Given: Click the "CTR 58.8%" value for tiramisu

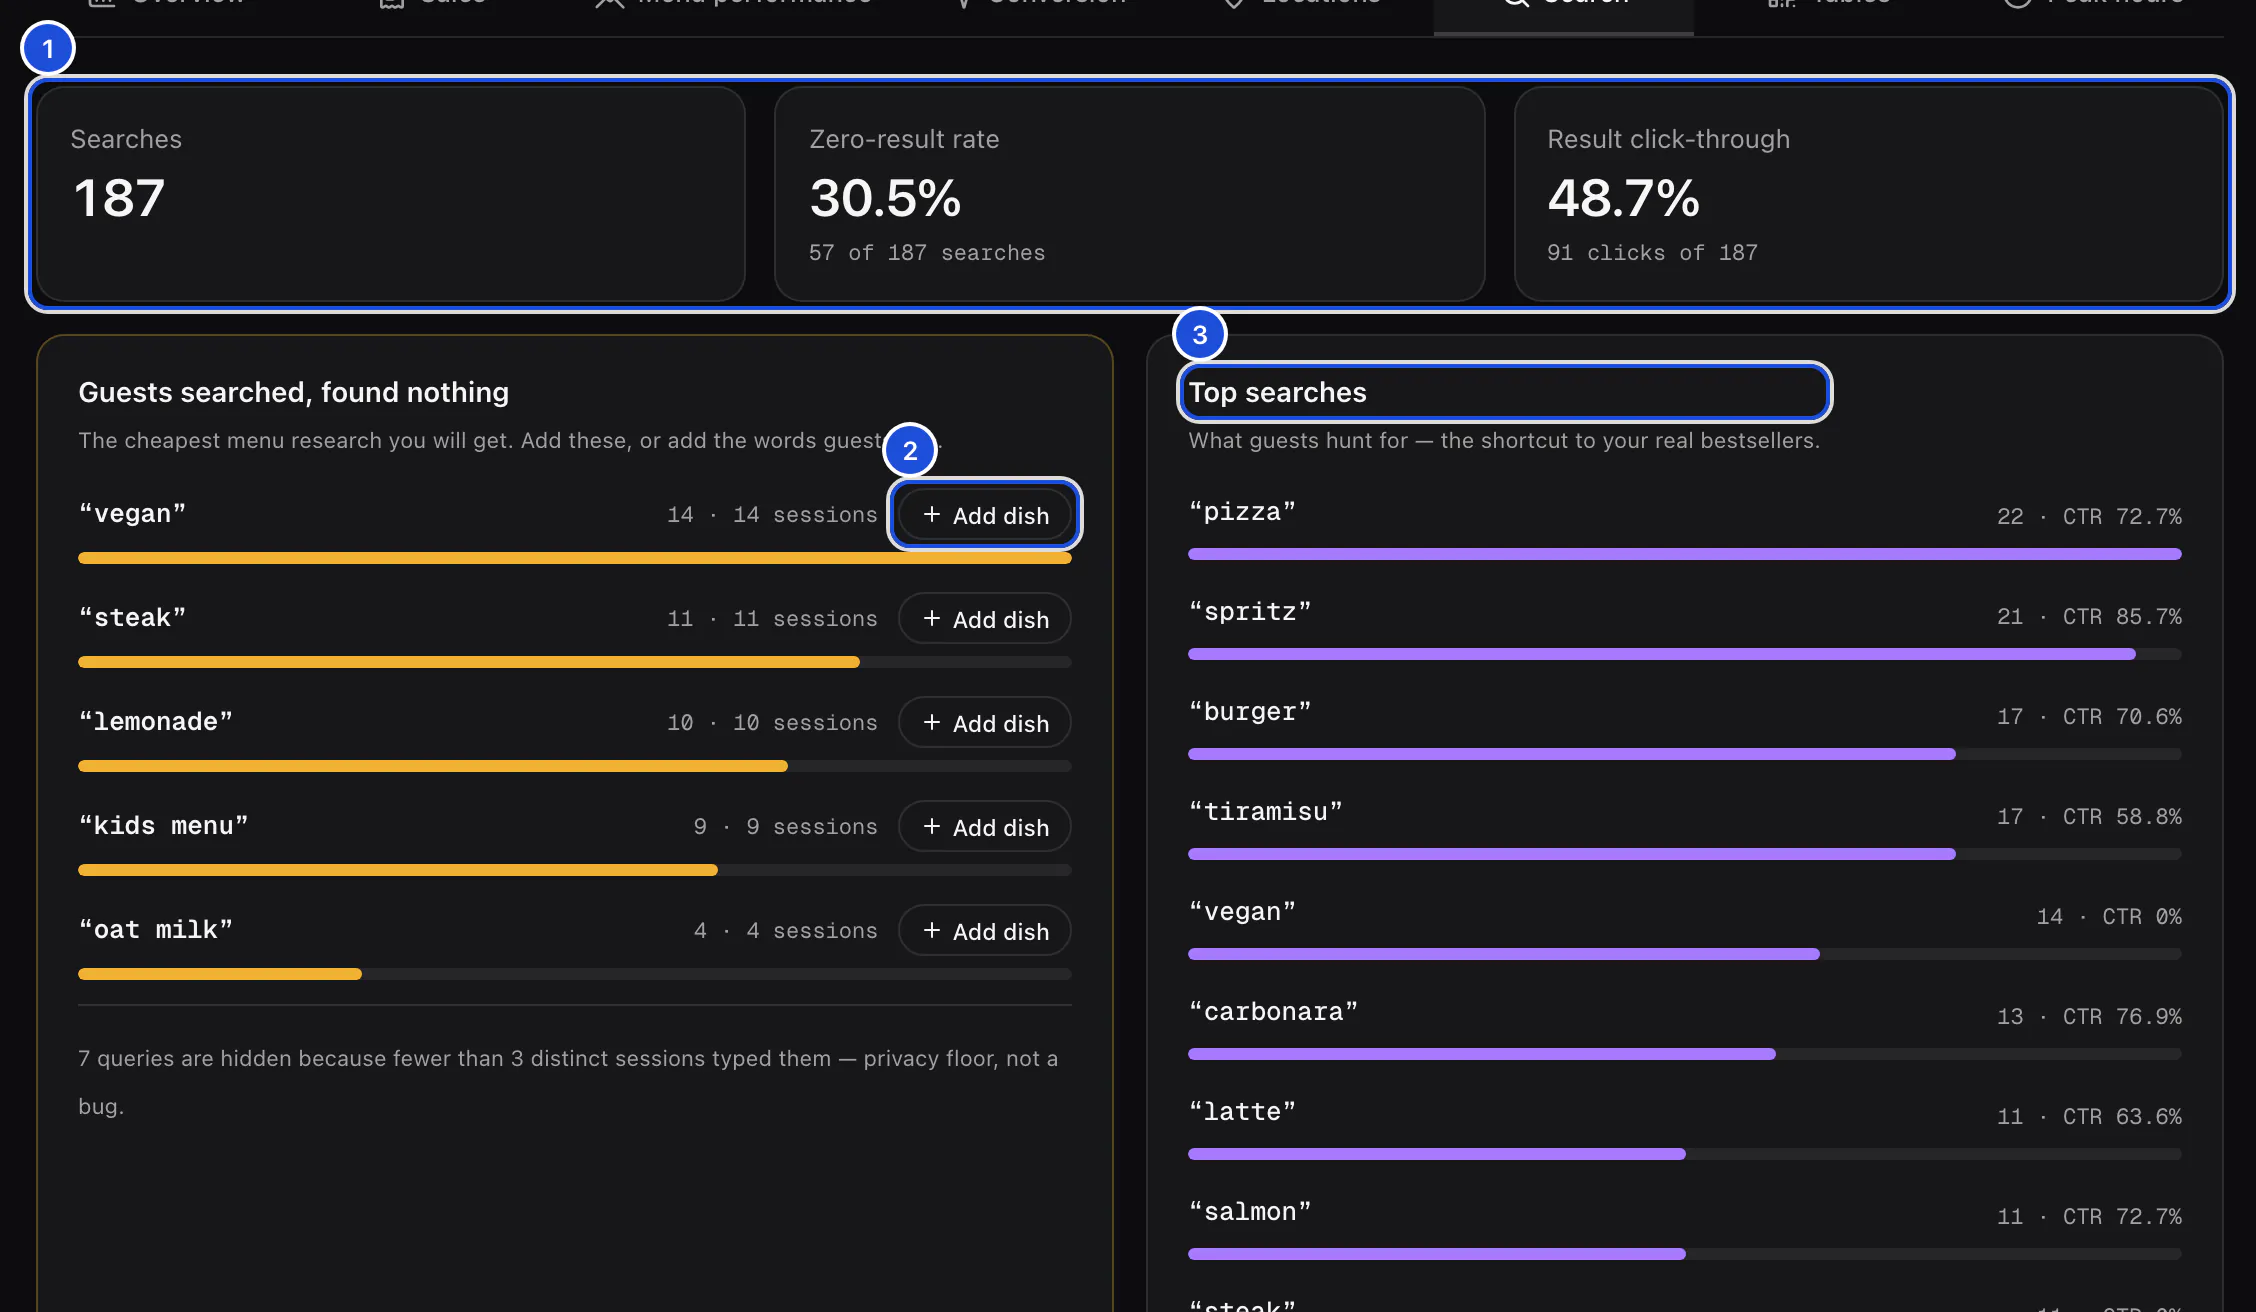Looking at the screenshot, I should (x=2122, y=817).
